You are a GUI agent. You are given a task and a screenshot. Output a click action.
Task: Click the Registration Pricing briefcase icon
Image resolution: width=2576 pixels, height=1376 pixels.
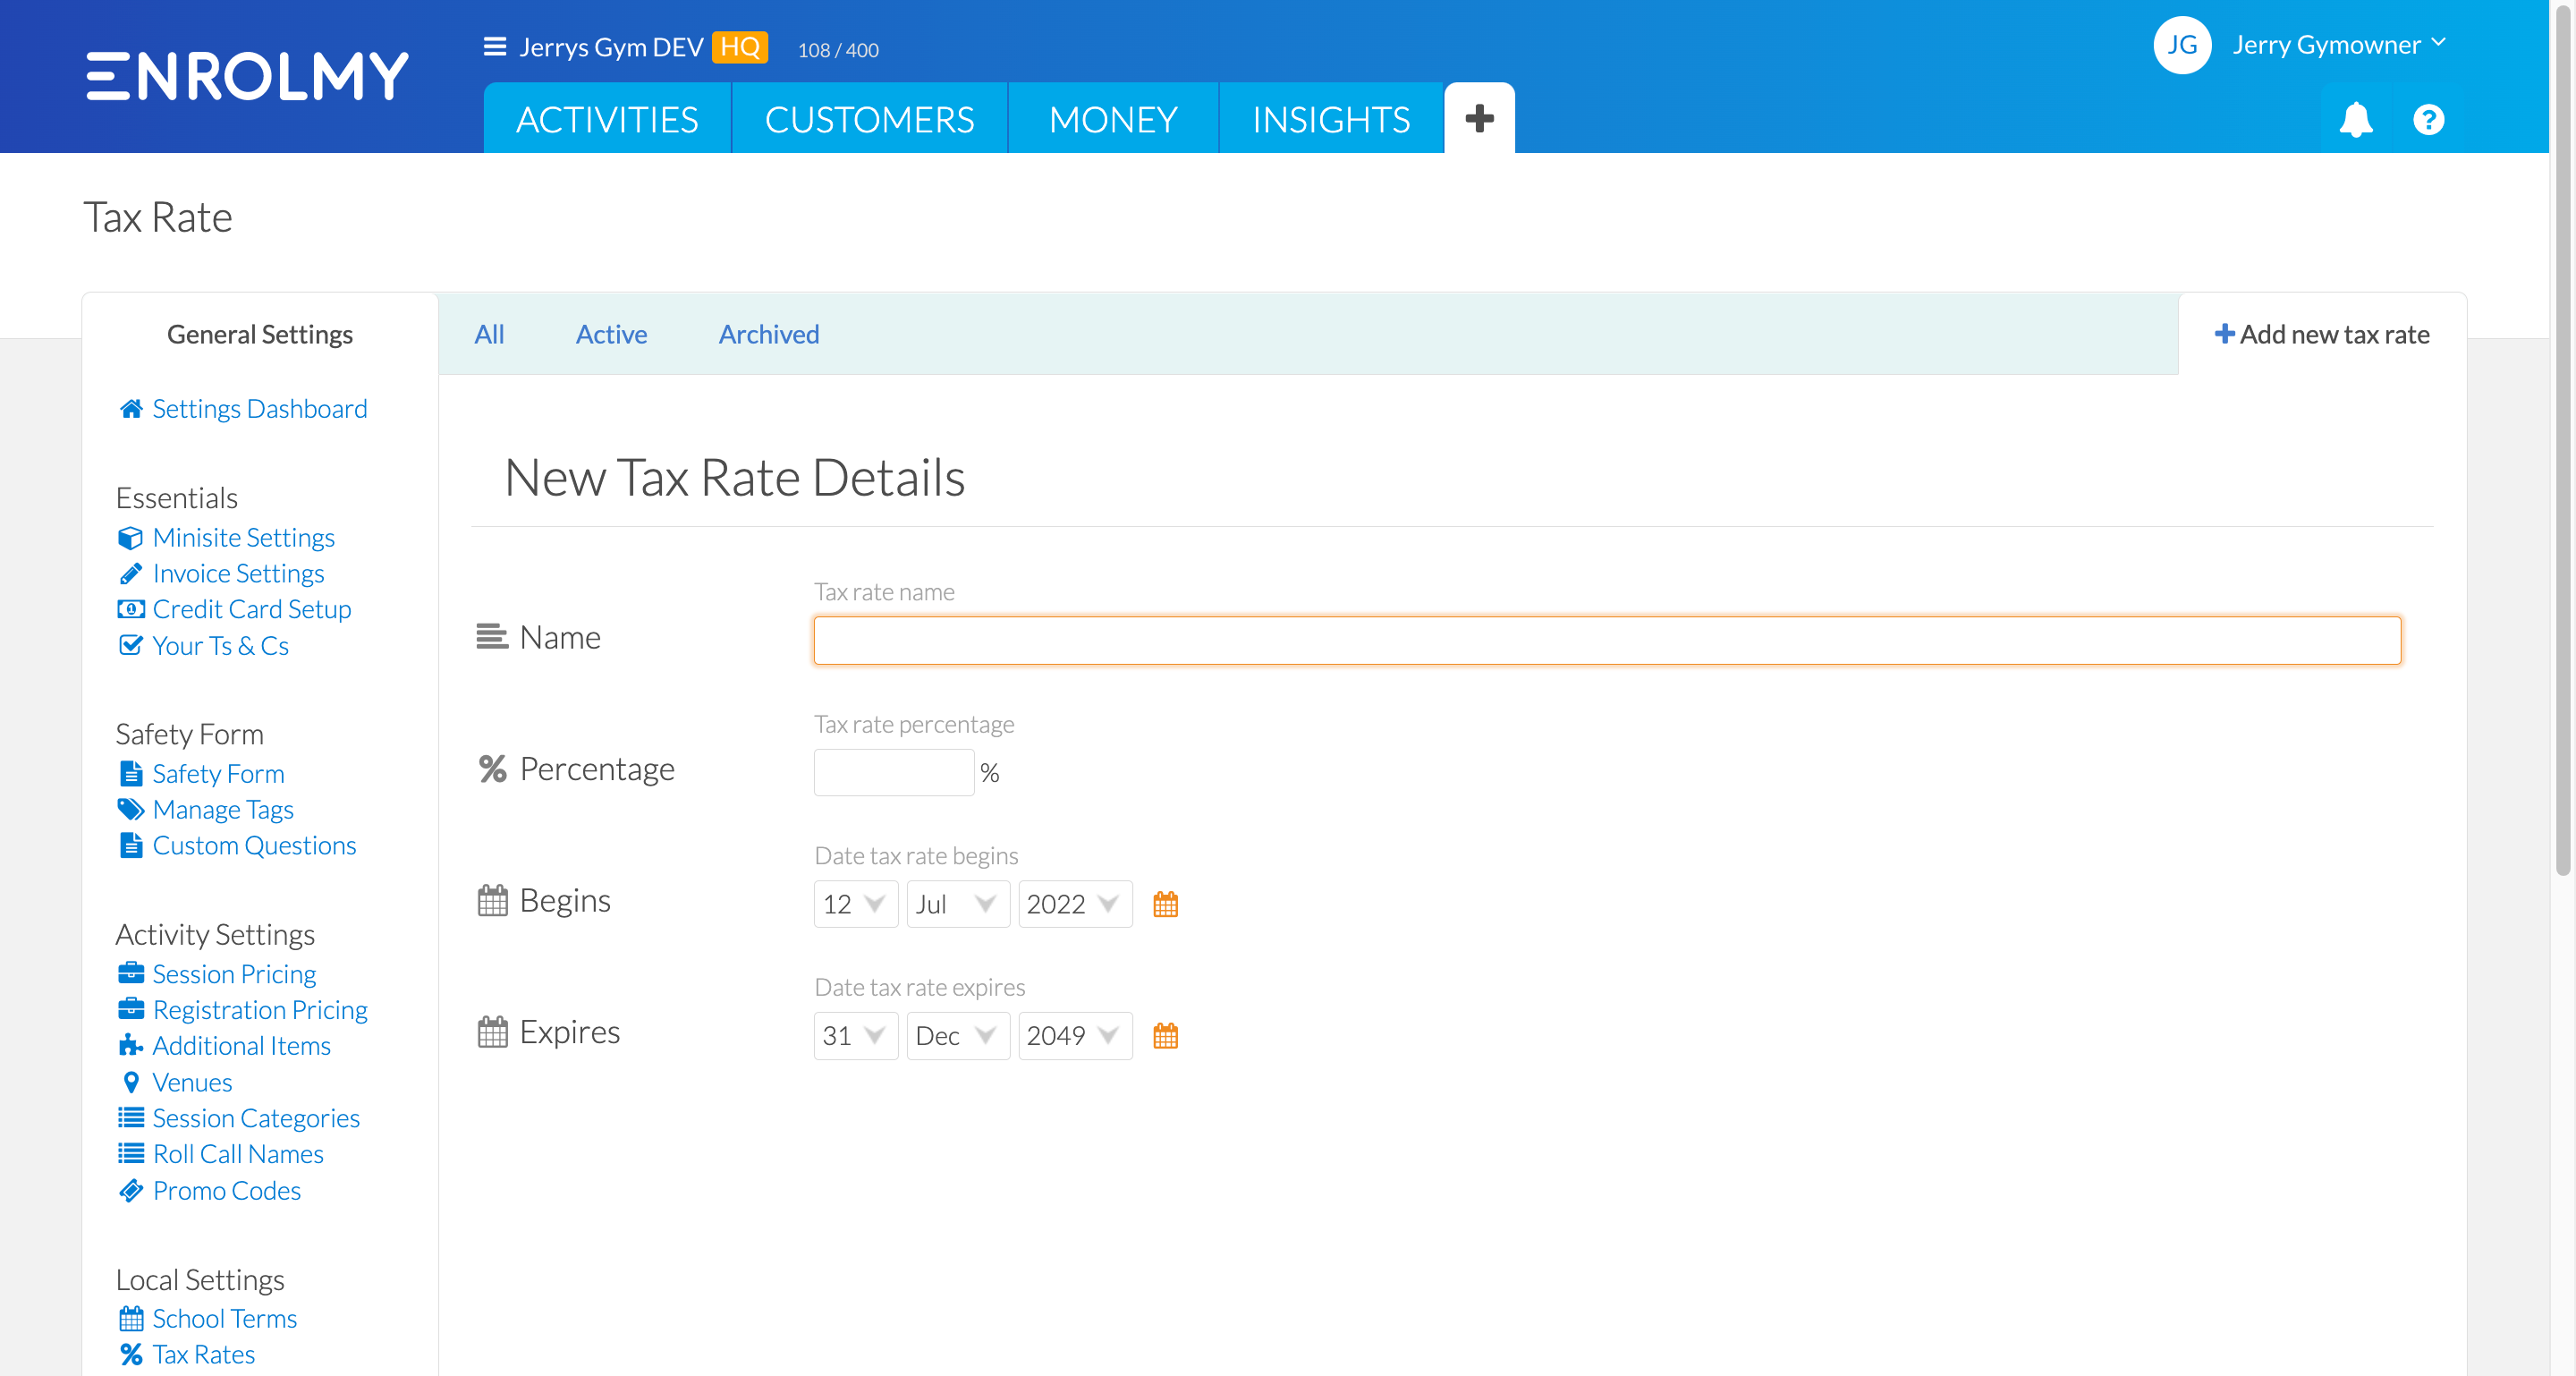coord(131,1009)
